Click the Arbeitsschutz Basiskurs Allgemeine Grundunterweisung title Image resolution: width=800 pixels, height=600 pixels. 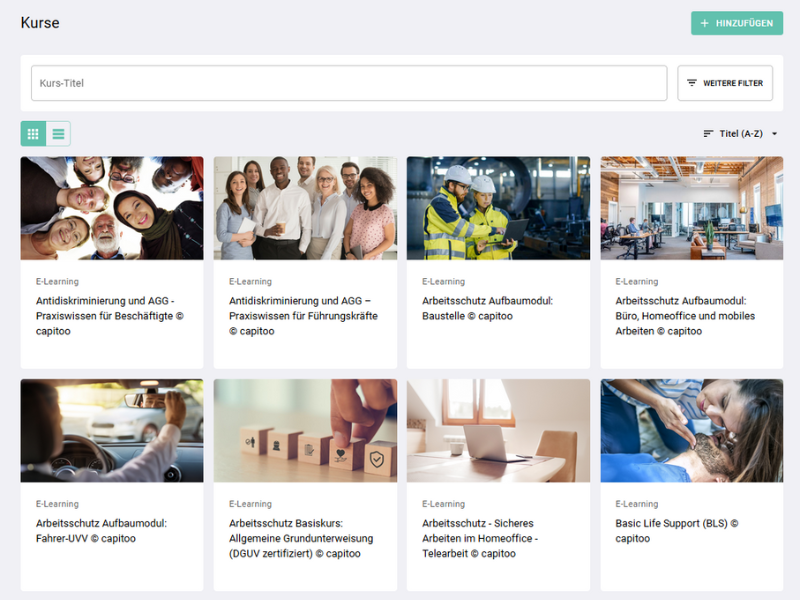(x=301, y=538)
